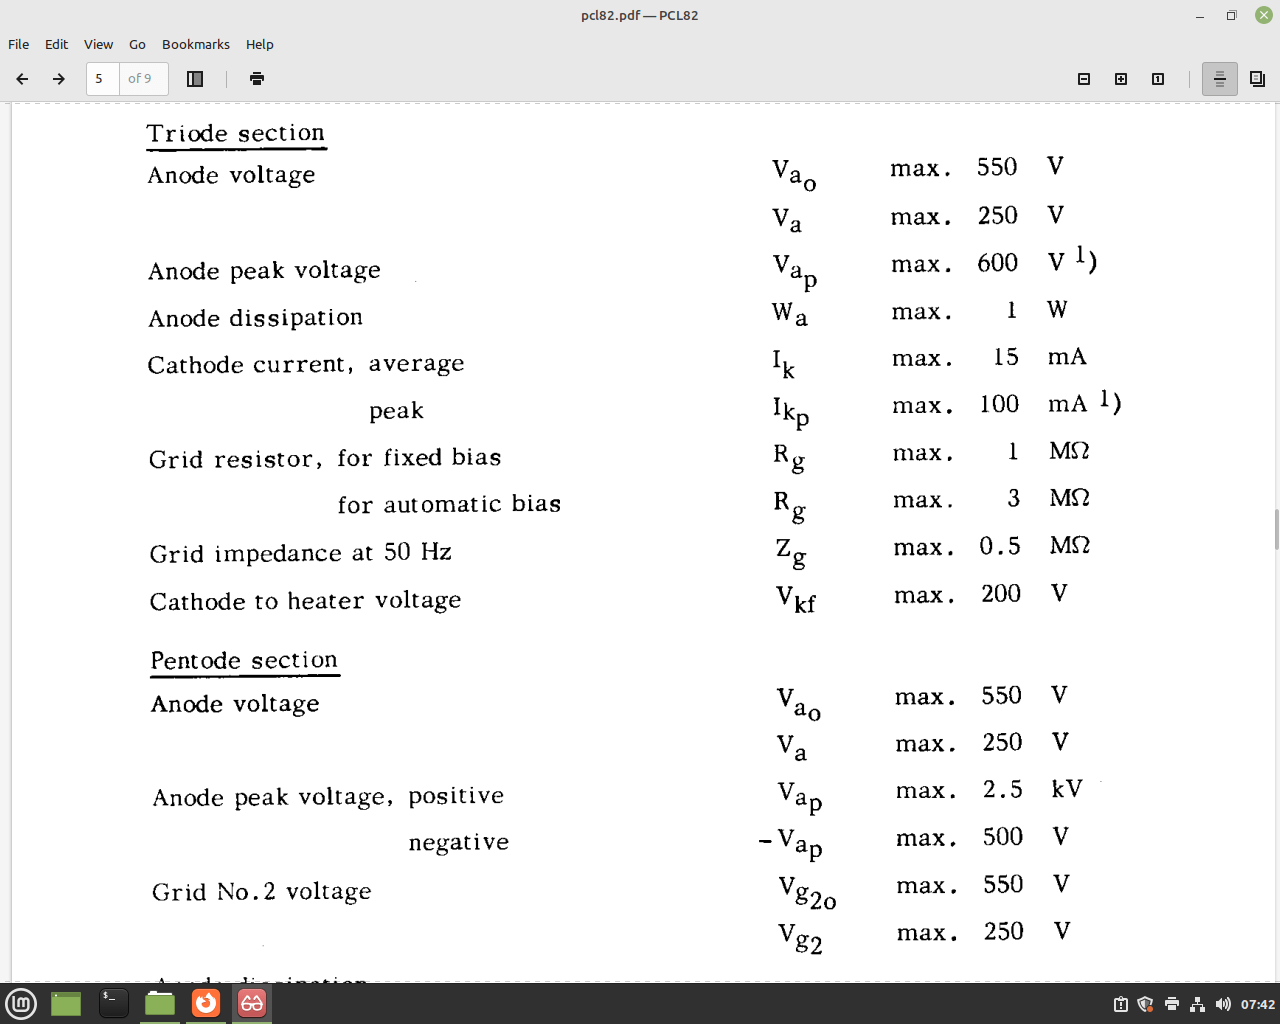This screenshot has height=1024, width=1280.
Task: Open the Bookmarks menu
Action: [196, 44]
